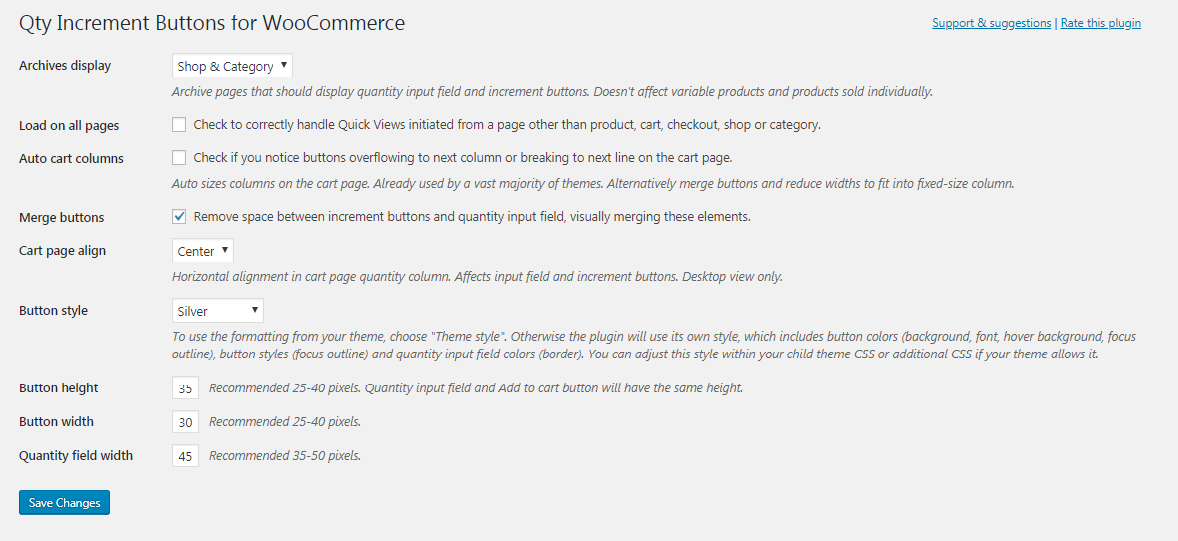
Task: Select the Quantity field width input
Action: [185, 456]
